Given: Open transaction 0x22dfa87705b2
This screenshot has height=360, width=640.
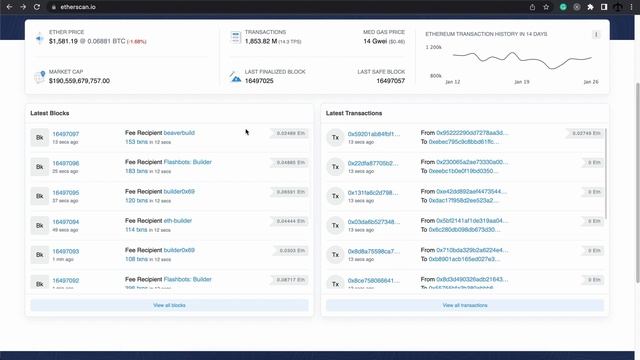Looking at the screenshot, I should click(x=373, y=163).
